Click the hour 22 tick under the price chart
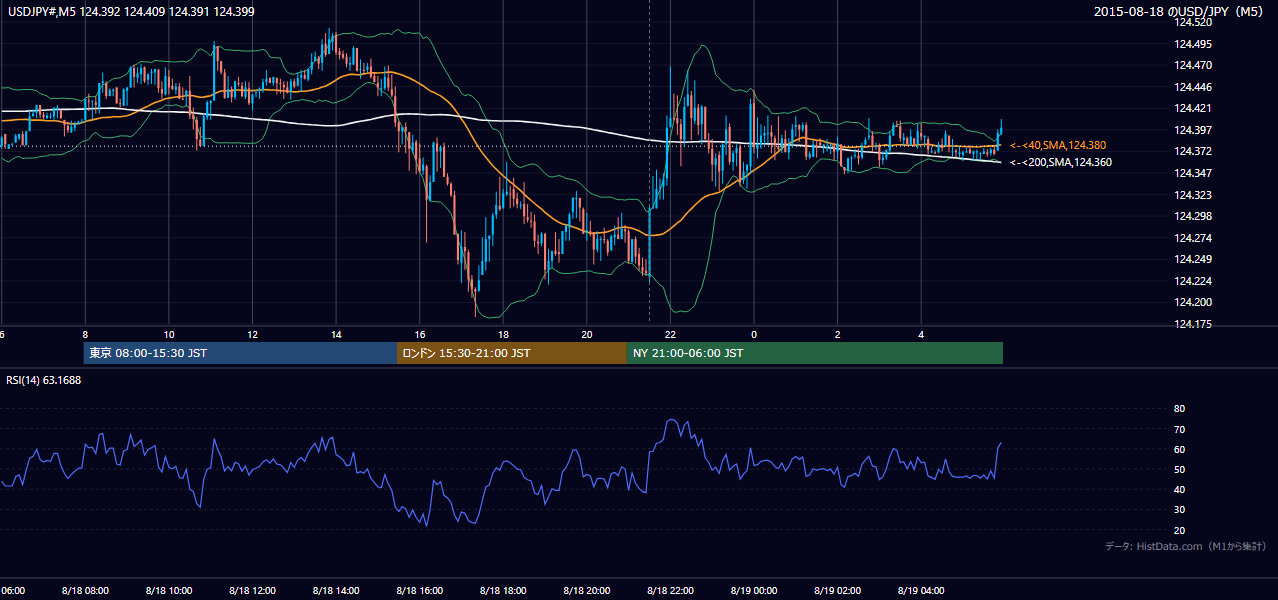 pos(670,334)
